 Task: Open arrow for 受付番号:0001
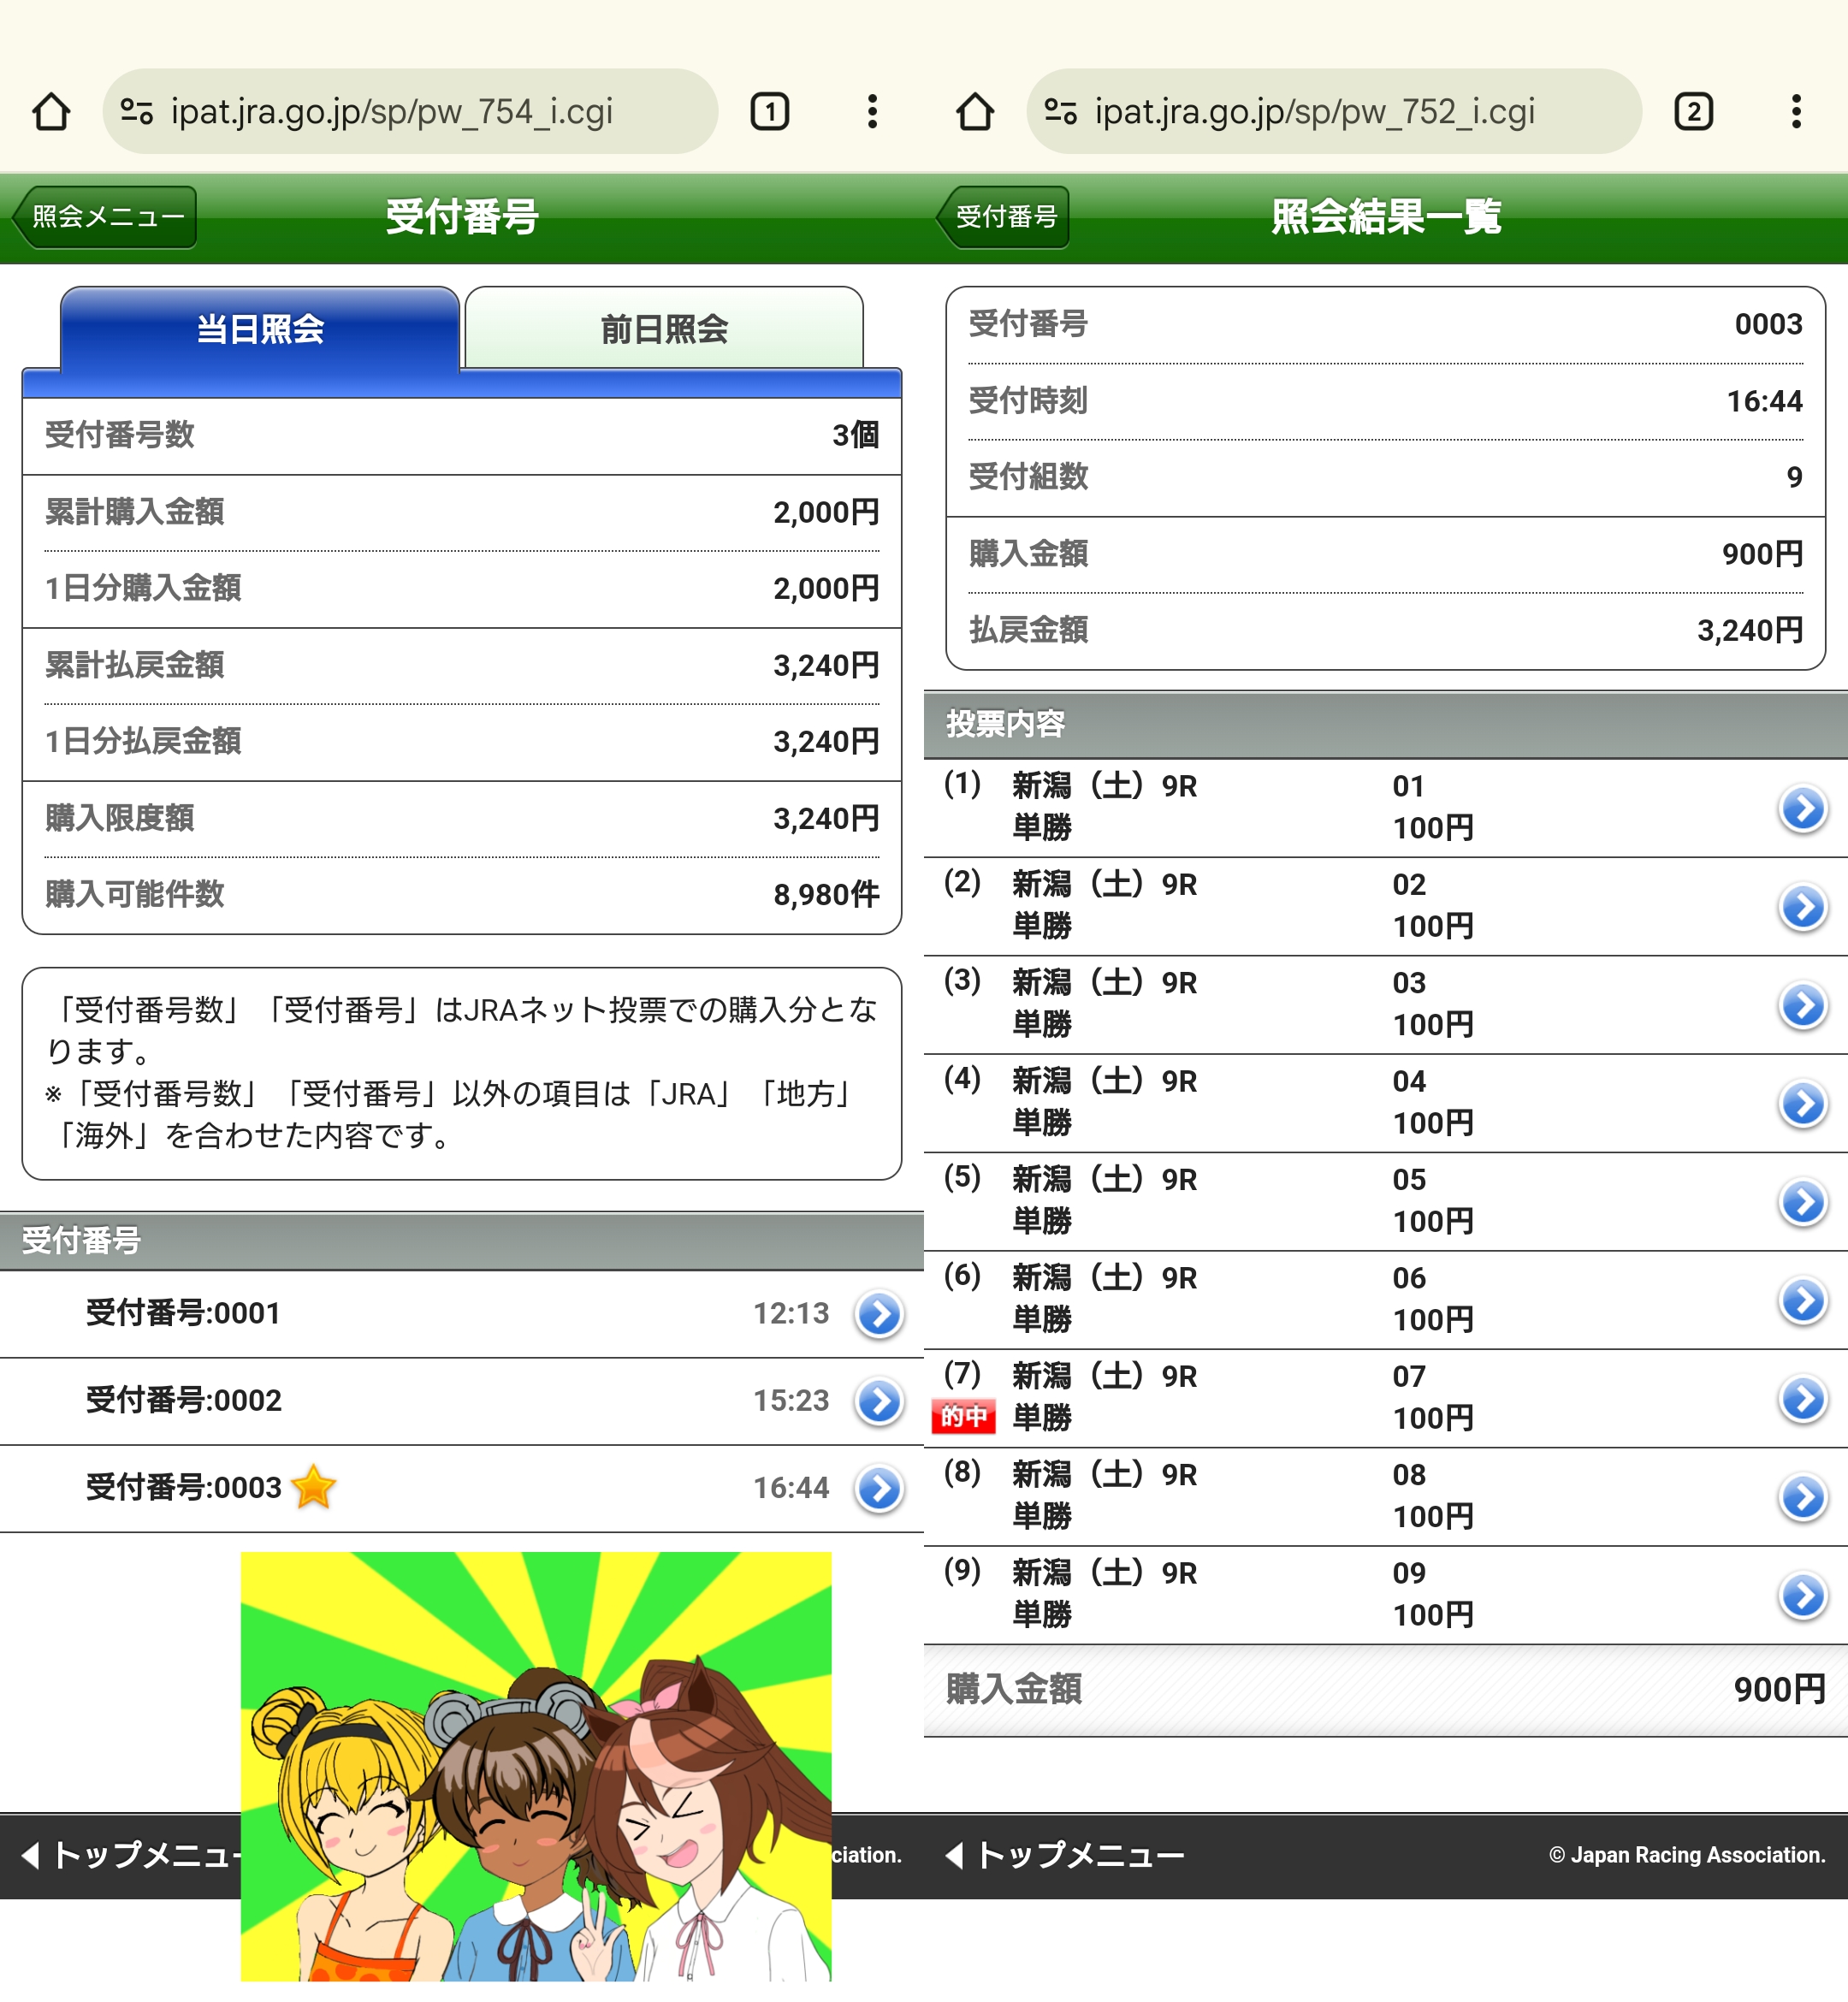tap(879, 1314)
